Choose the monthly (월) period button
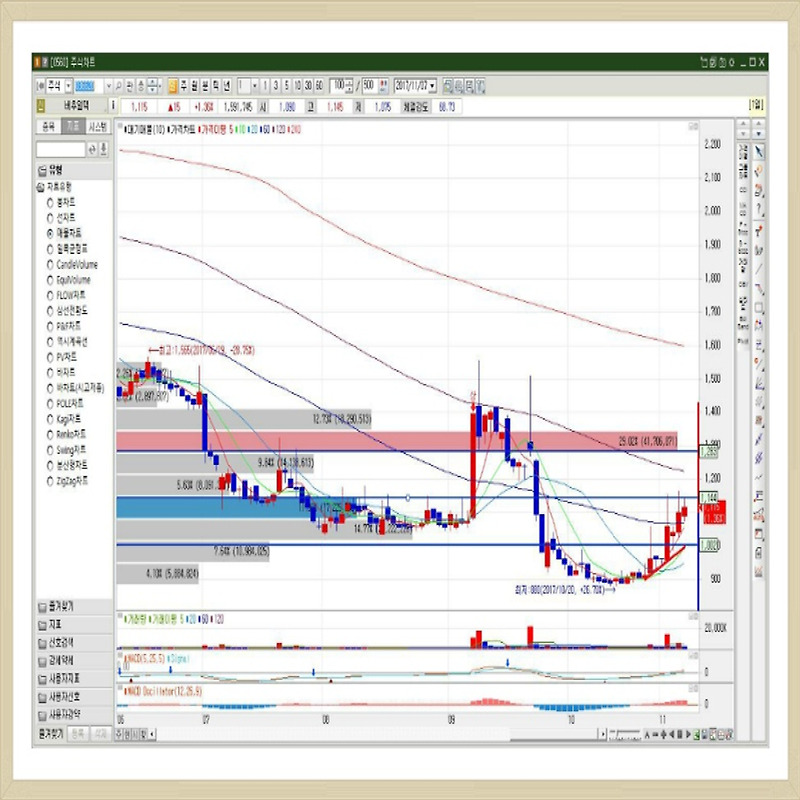Screen dimensions: 800x800 point(194,86)
